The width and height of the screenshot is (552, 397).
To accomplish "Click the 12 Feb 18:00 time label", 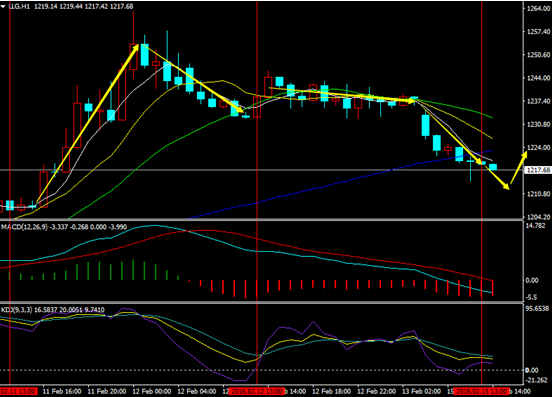I will pyautogui.click(x=332, y=391).
